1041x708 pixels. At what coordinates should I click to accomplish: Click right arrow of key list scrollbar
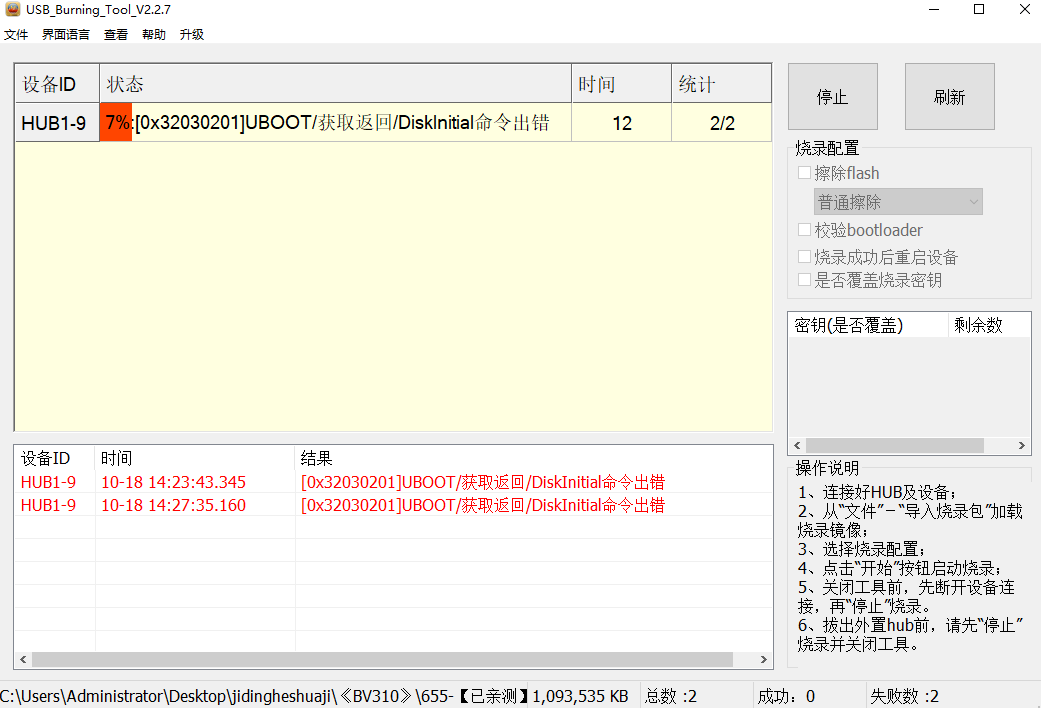point(1022,446)
